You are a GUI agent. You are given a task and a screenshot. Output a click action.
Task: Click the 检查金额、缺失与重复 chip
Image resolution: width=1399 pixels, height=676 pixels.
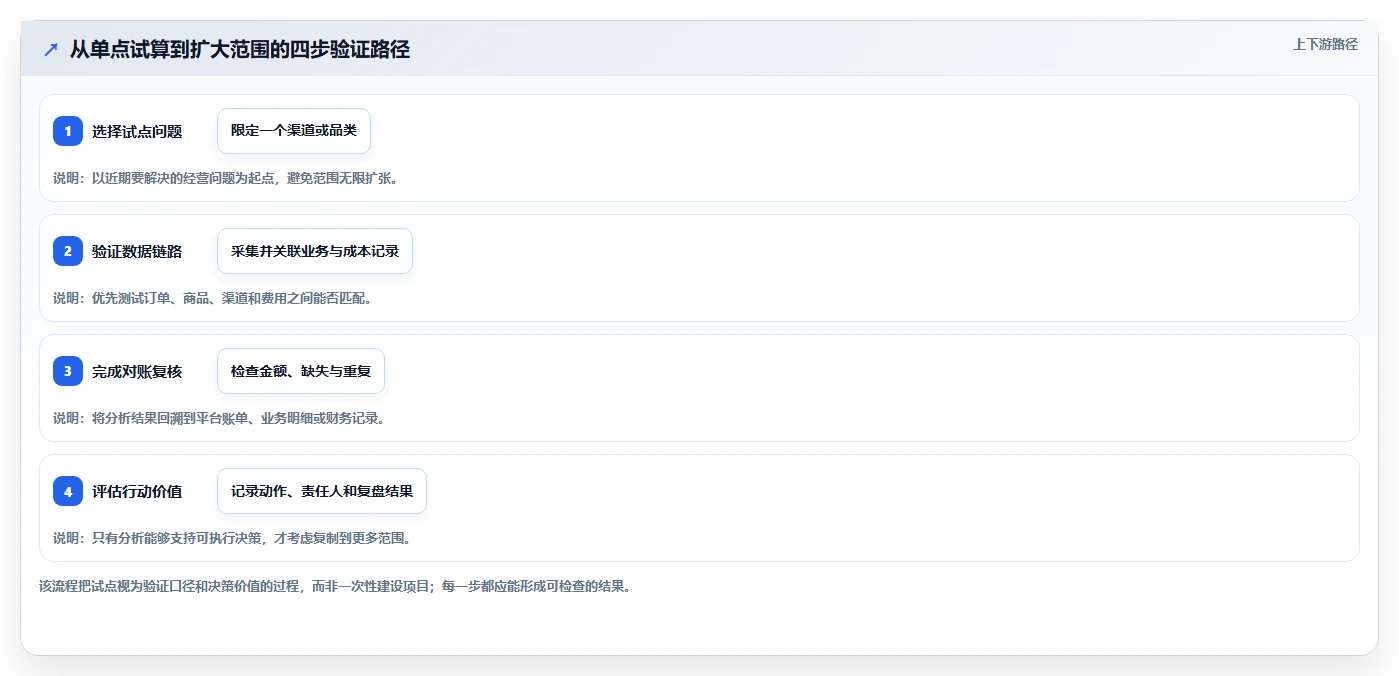(x=301, y=371)
